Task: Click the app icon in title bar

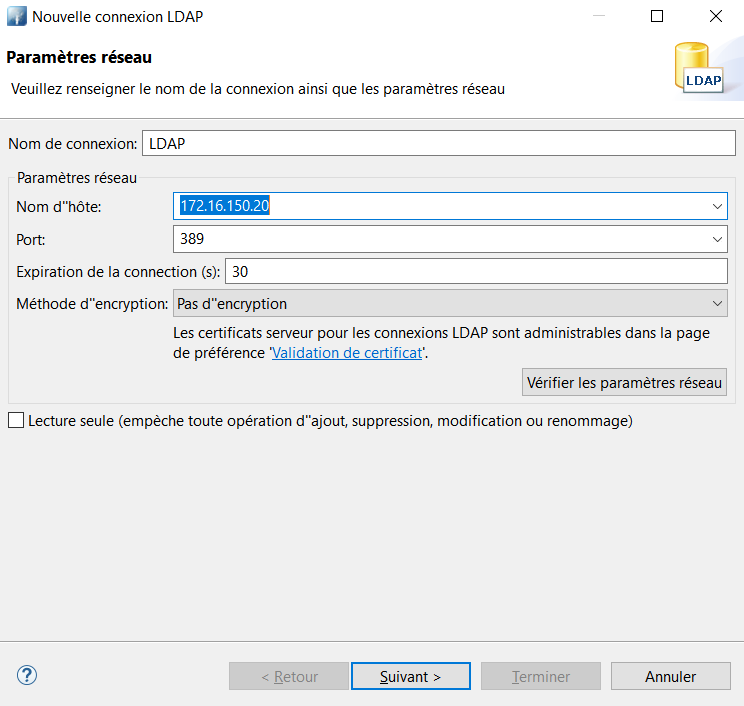Action: 17,17
